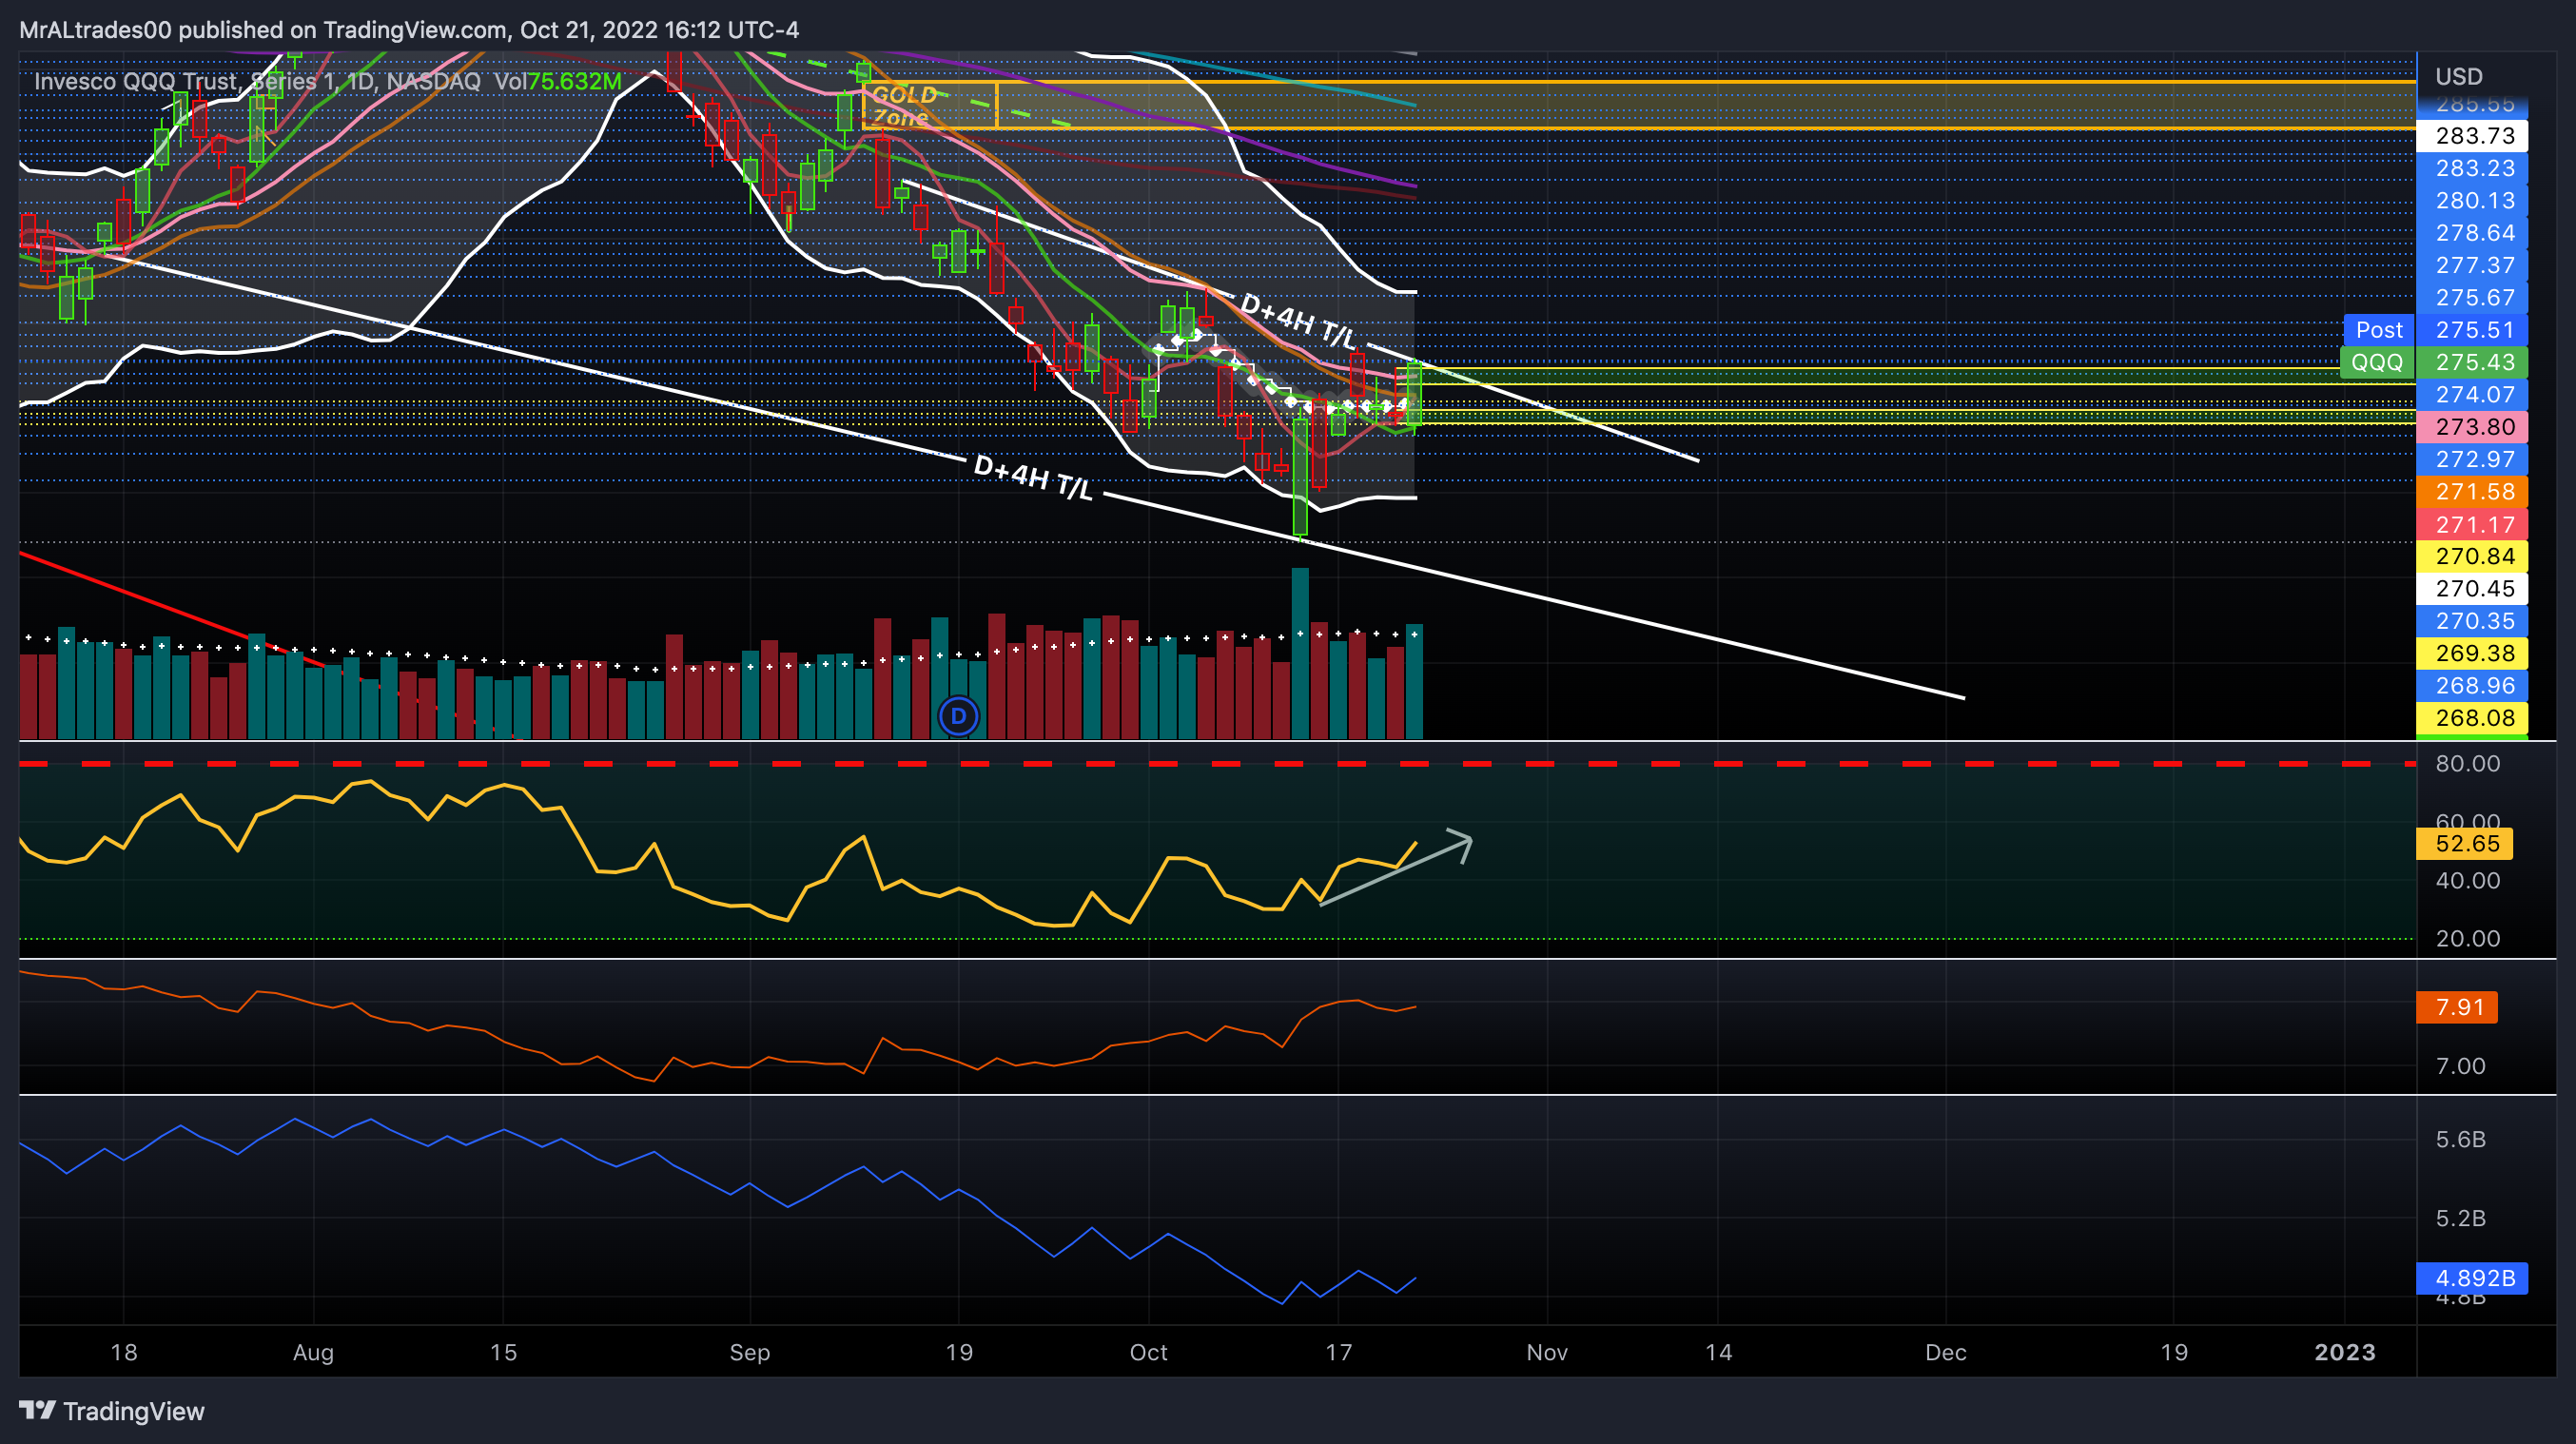2576x1444 pixels.
Task: Select the 275.67 price level label
Action: 2472,298
